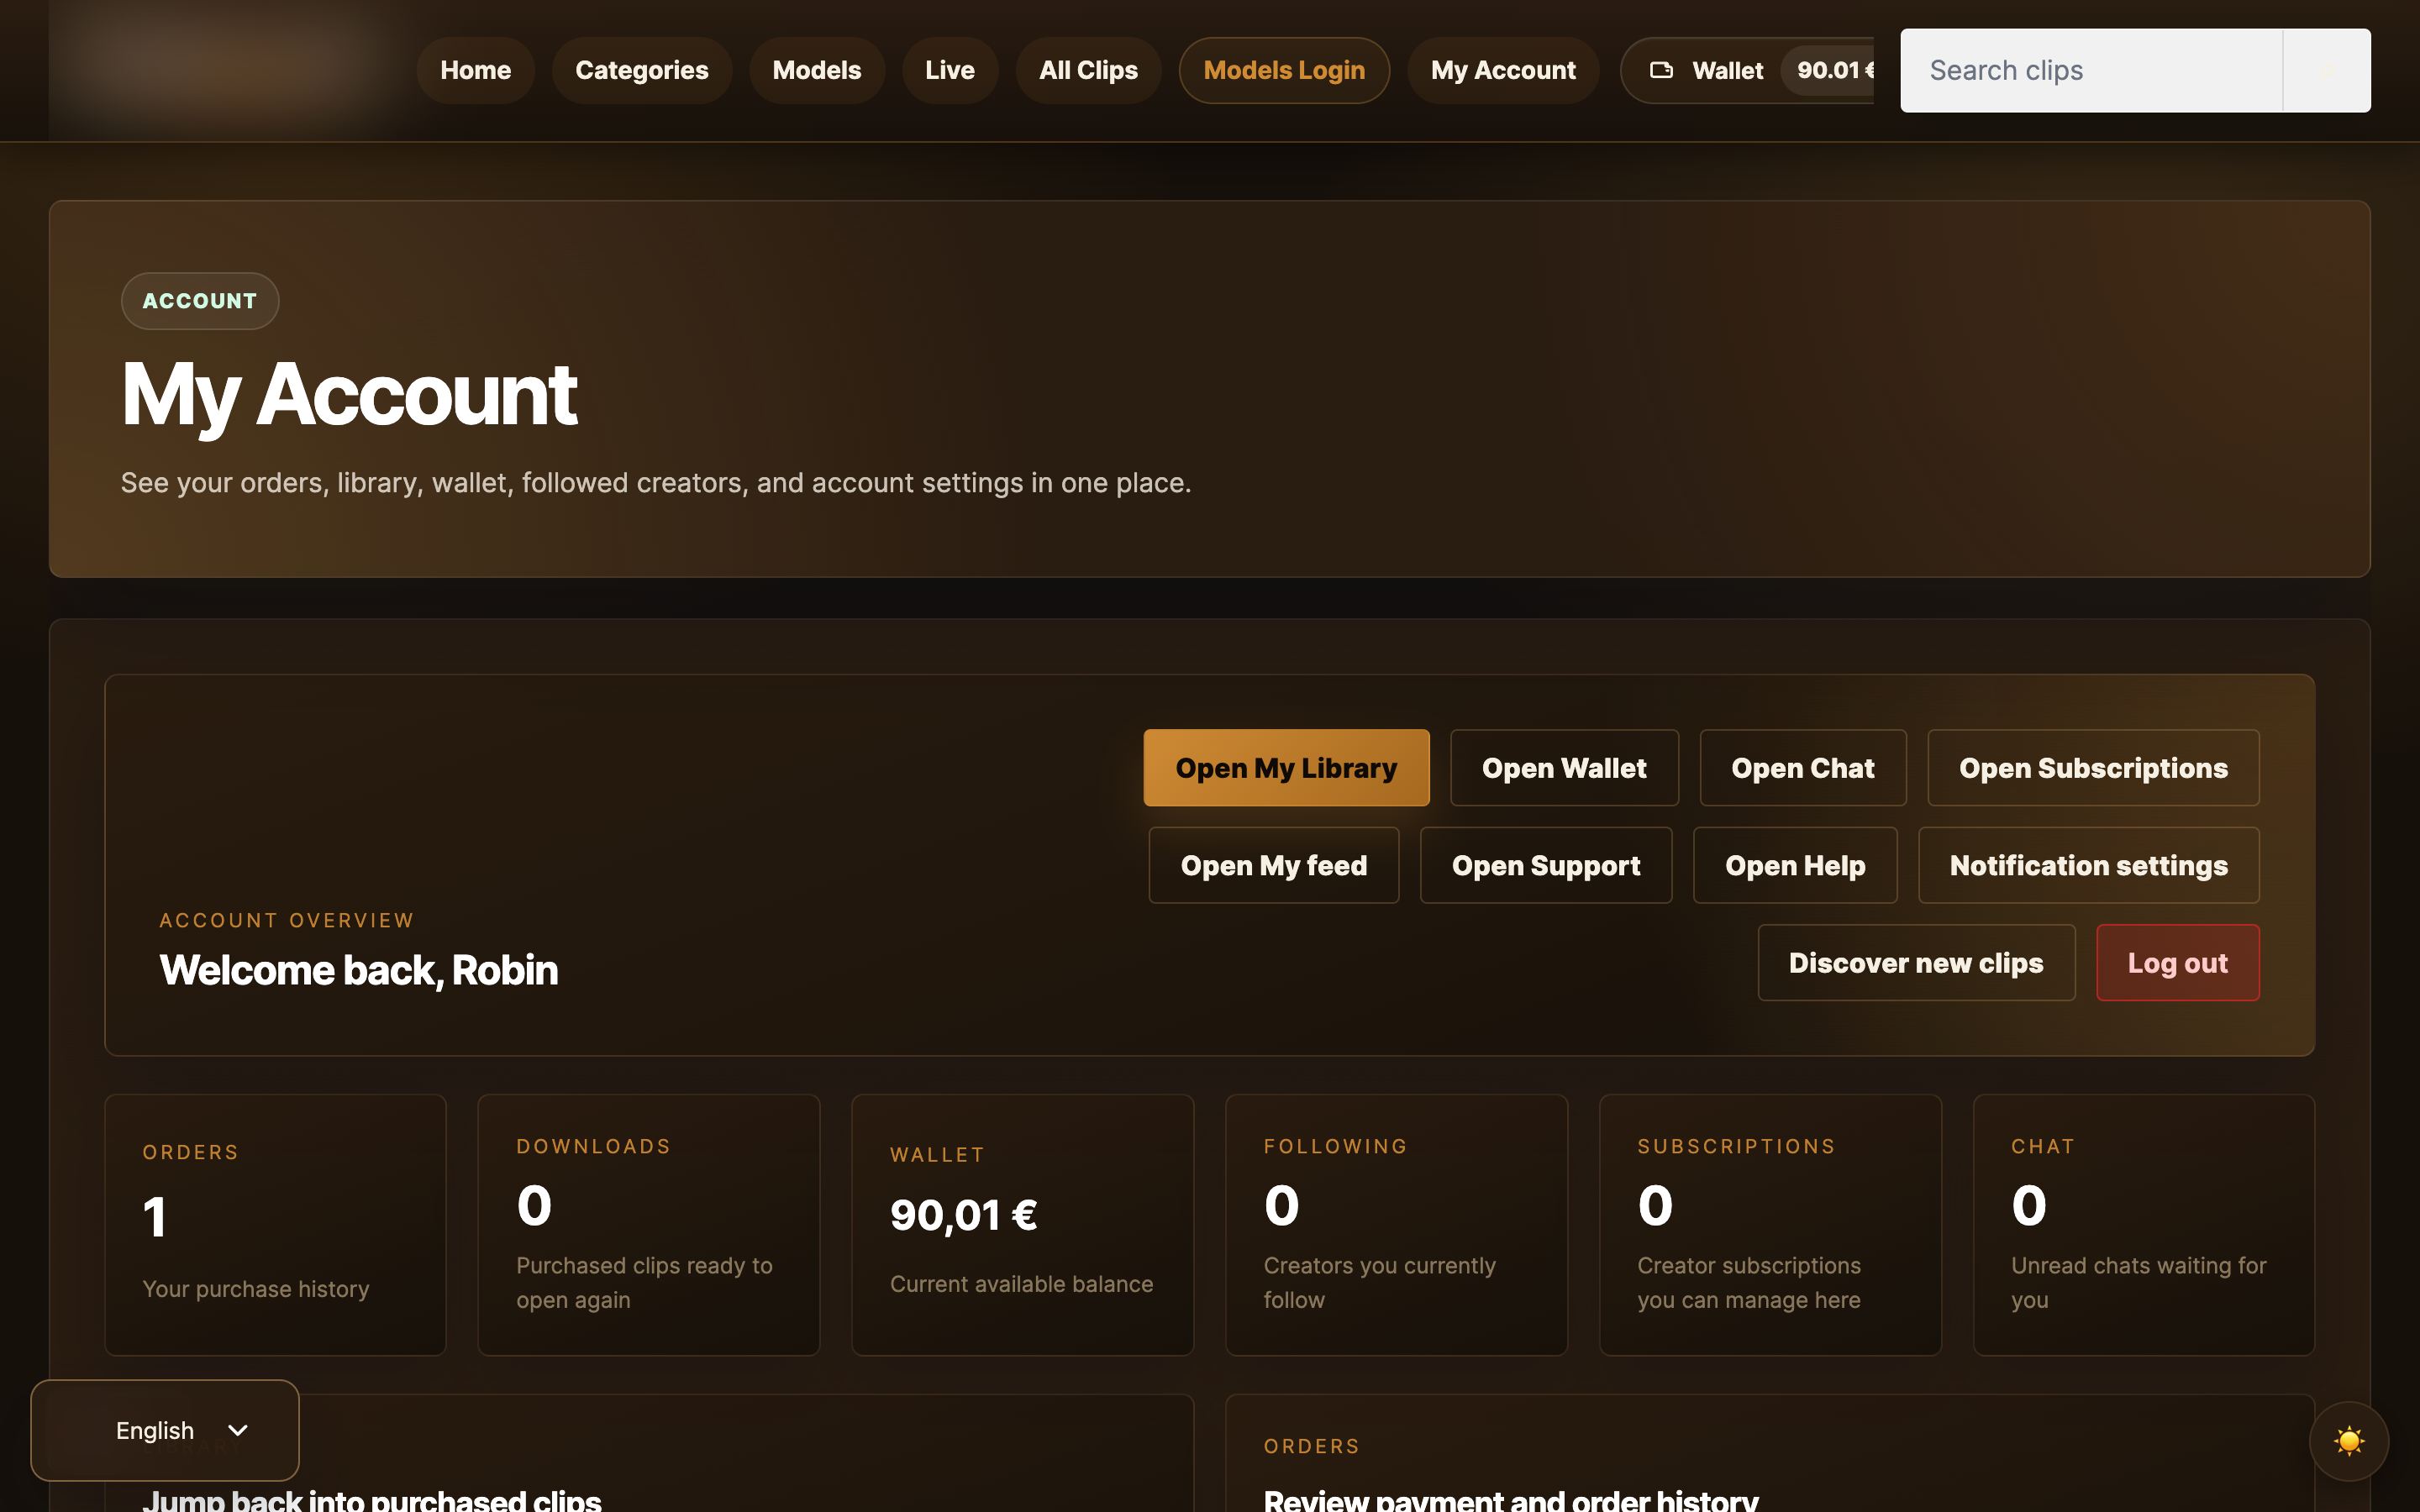Click the ACCOUNT badge above the heading
2420x1512 pixels.
(200, 301)
